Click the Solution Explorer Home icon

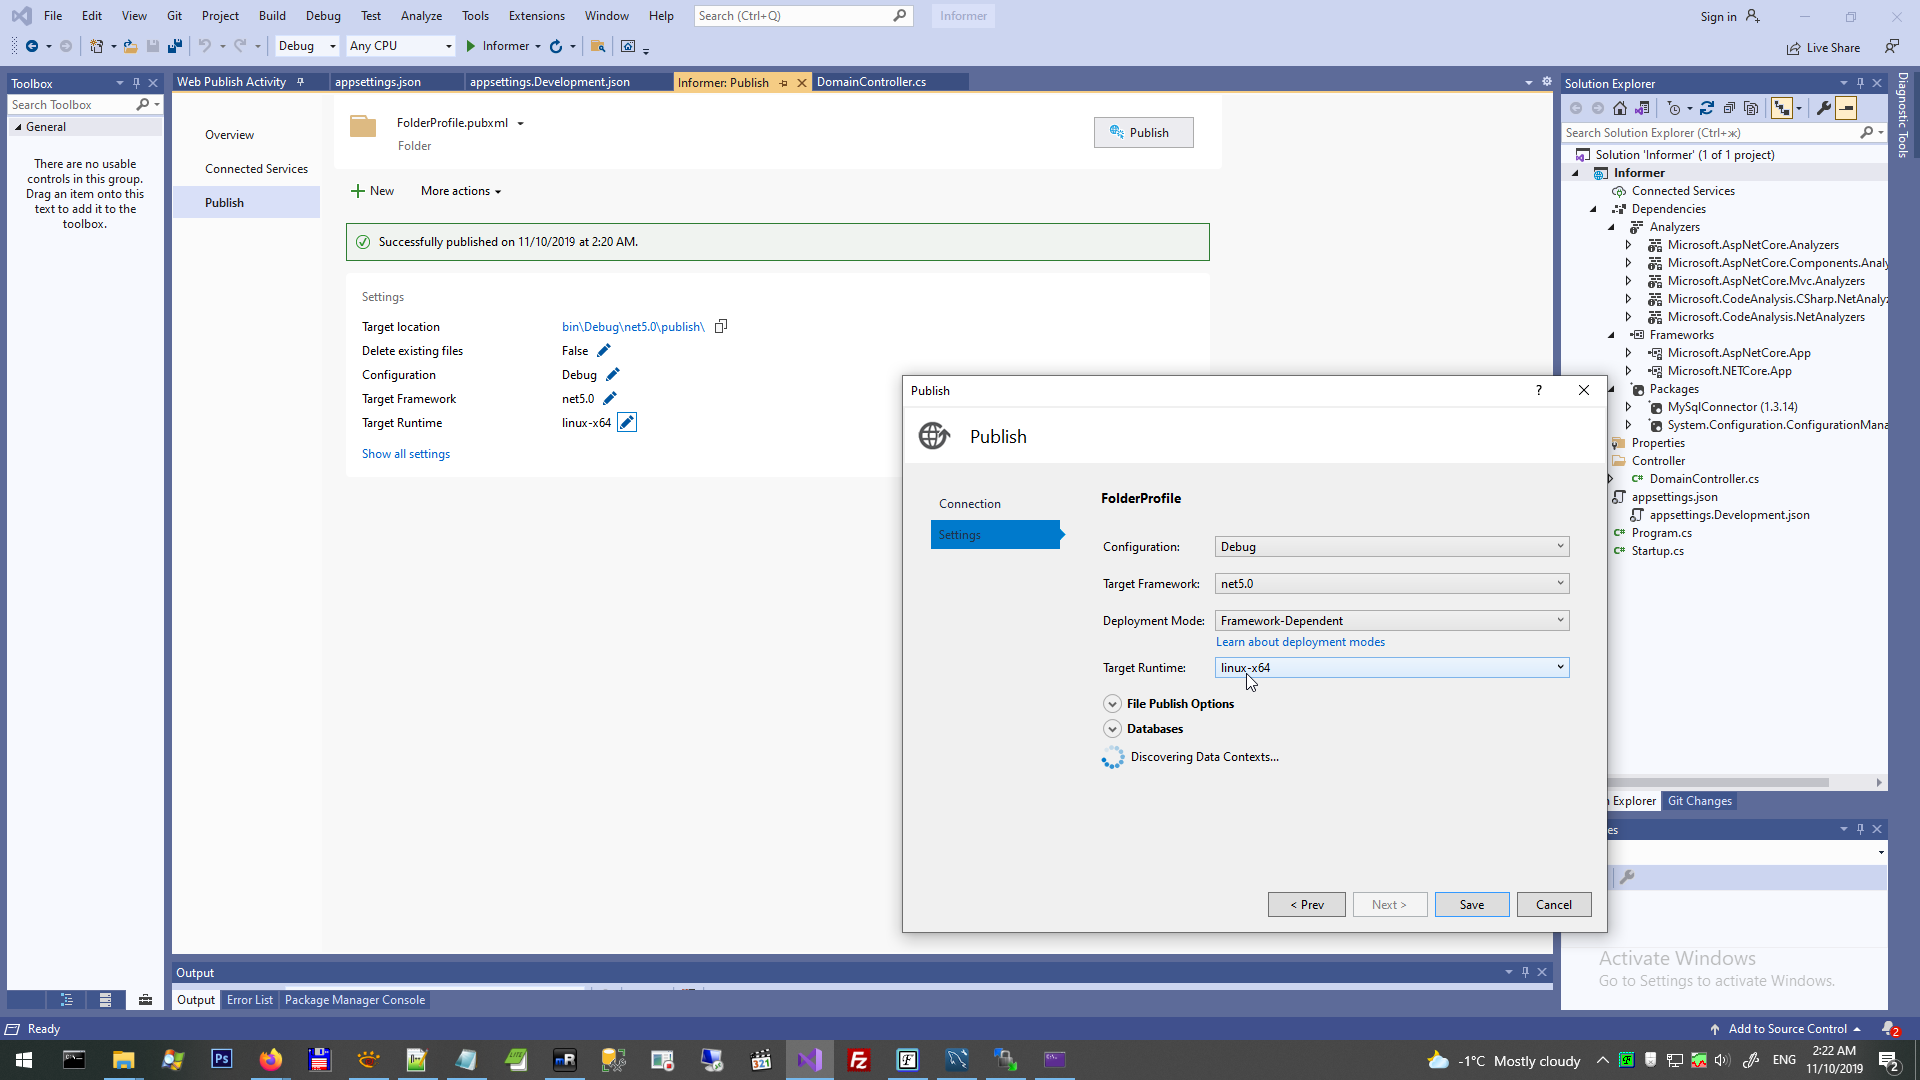pyautogui.click(x=1620, y=108)
